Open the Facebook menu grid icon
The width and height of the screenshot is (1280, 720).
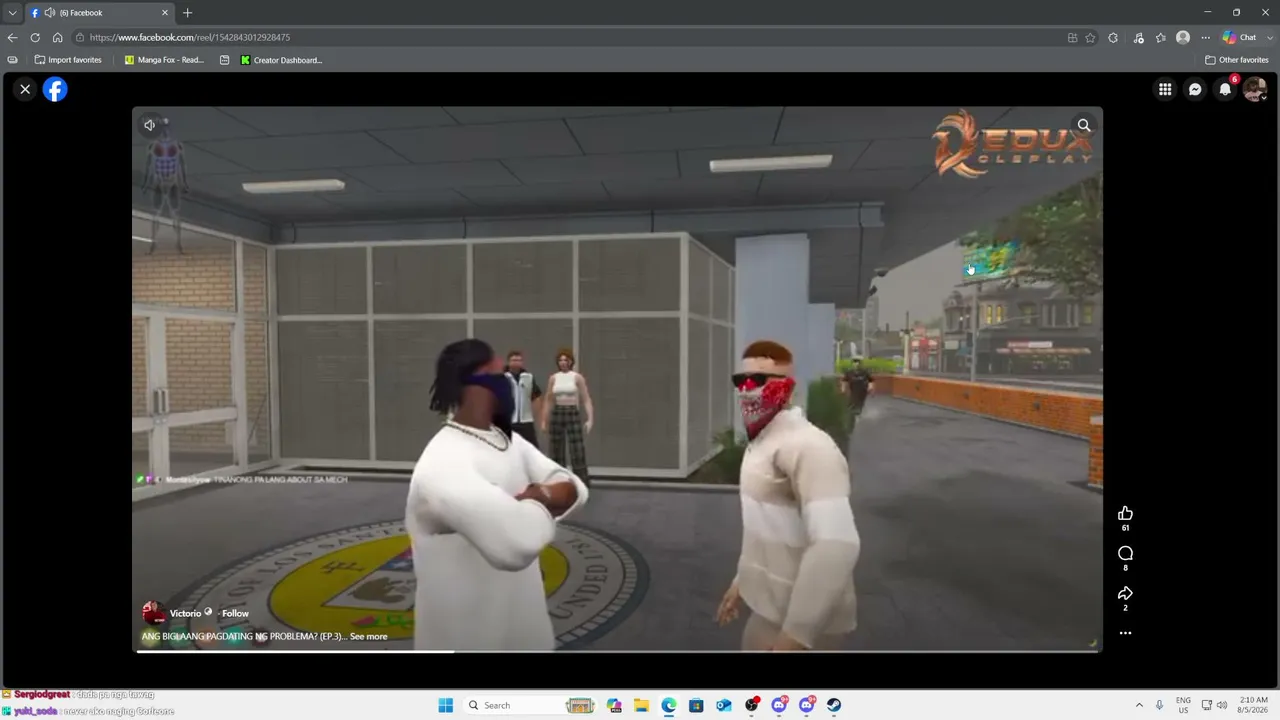point(1165,89)
